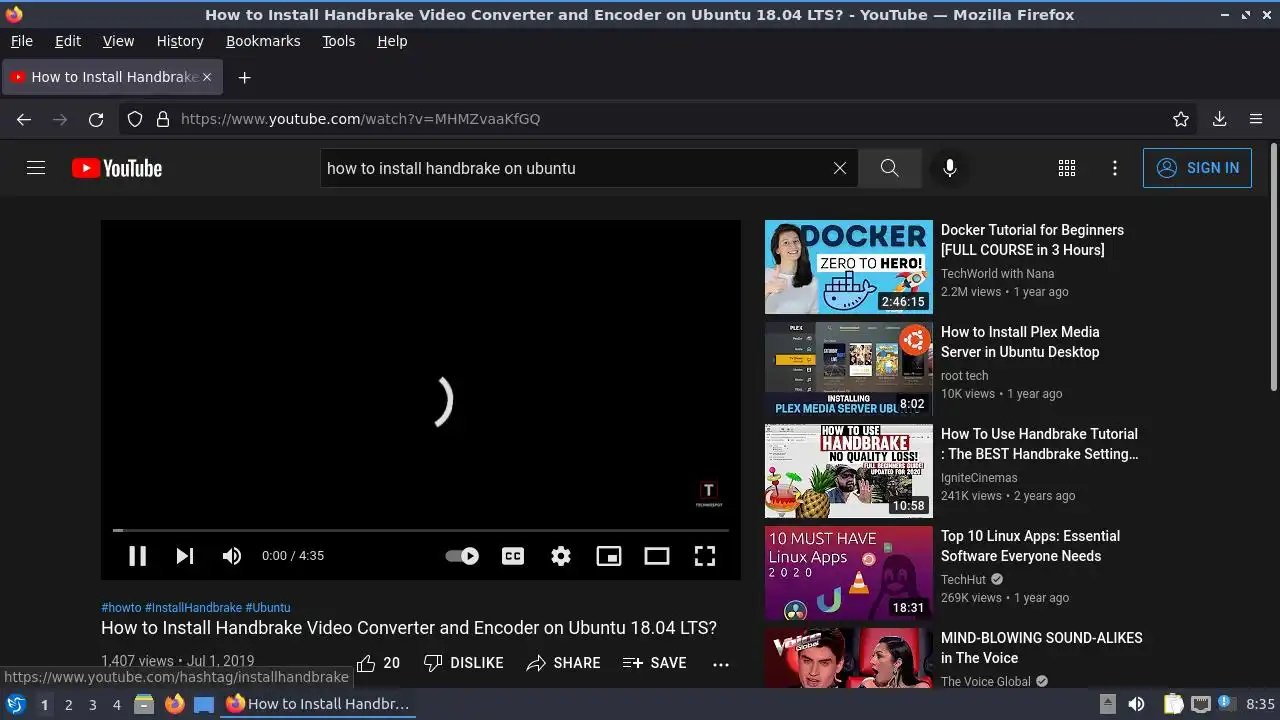Switch to workspace 3

tap(92, 705)
